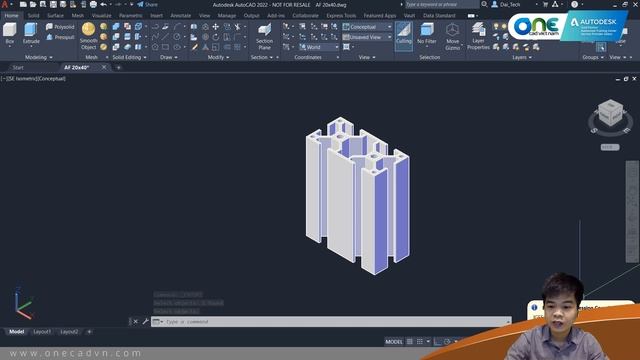Click the Presspull tool
The height and width of the screenshot is (360, 640).
[60, 37]
